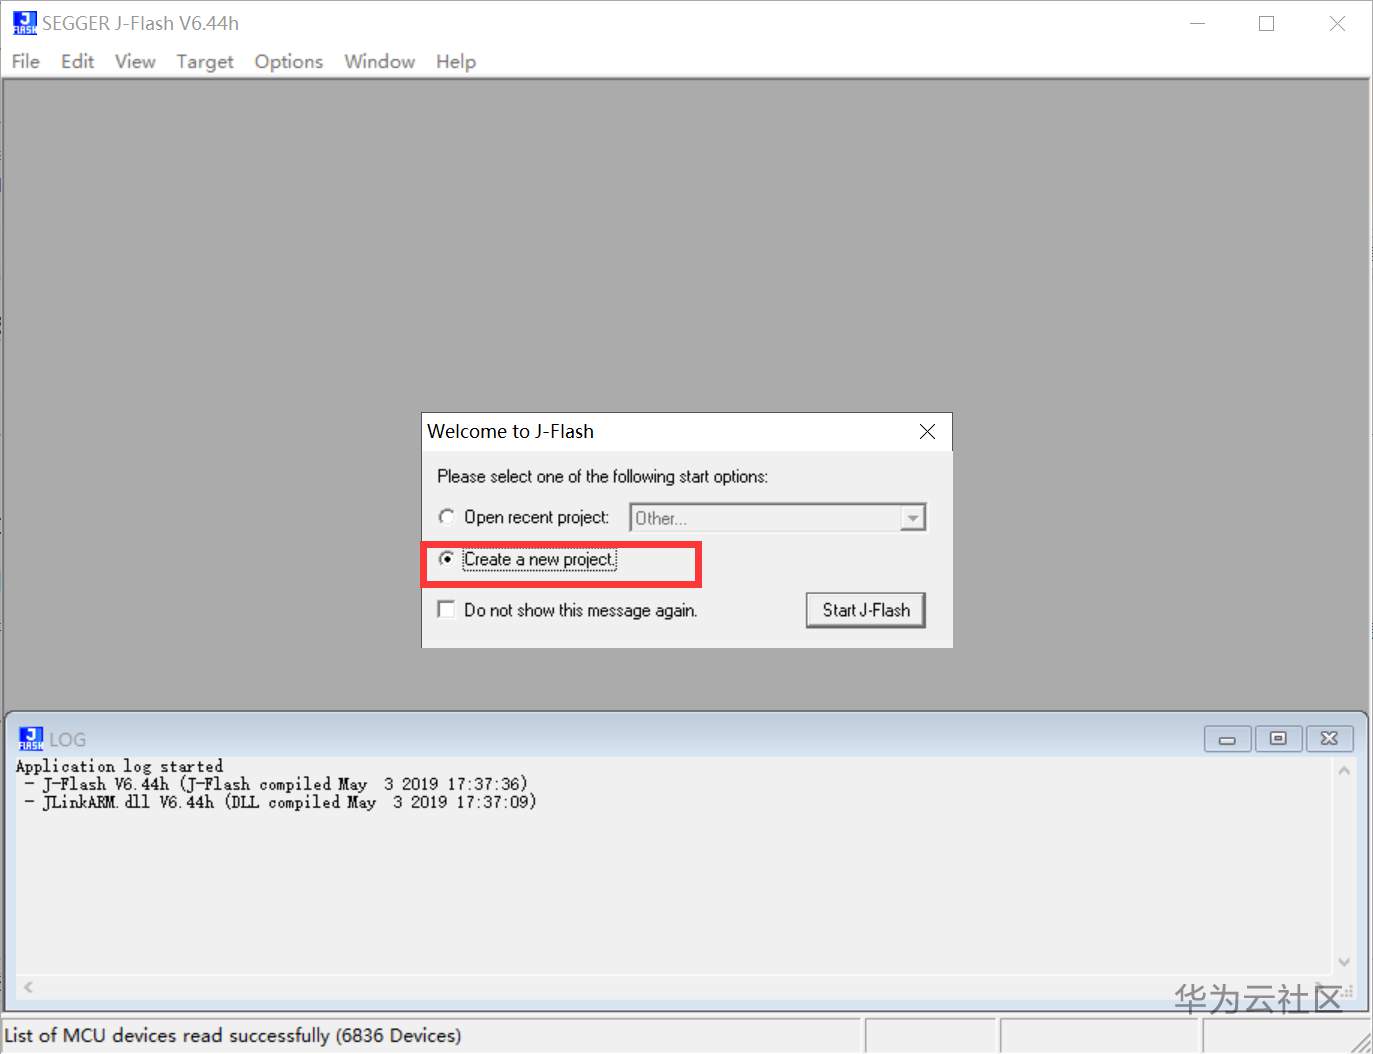Open the Window menu
1373x1054 pixels.
point(380,61)
